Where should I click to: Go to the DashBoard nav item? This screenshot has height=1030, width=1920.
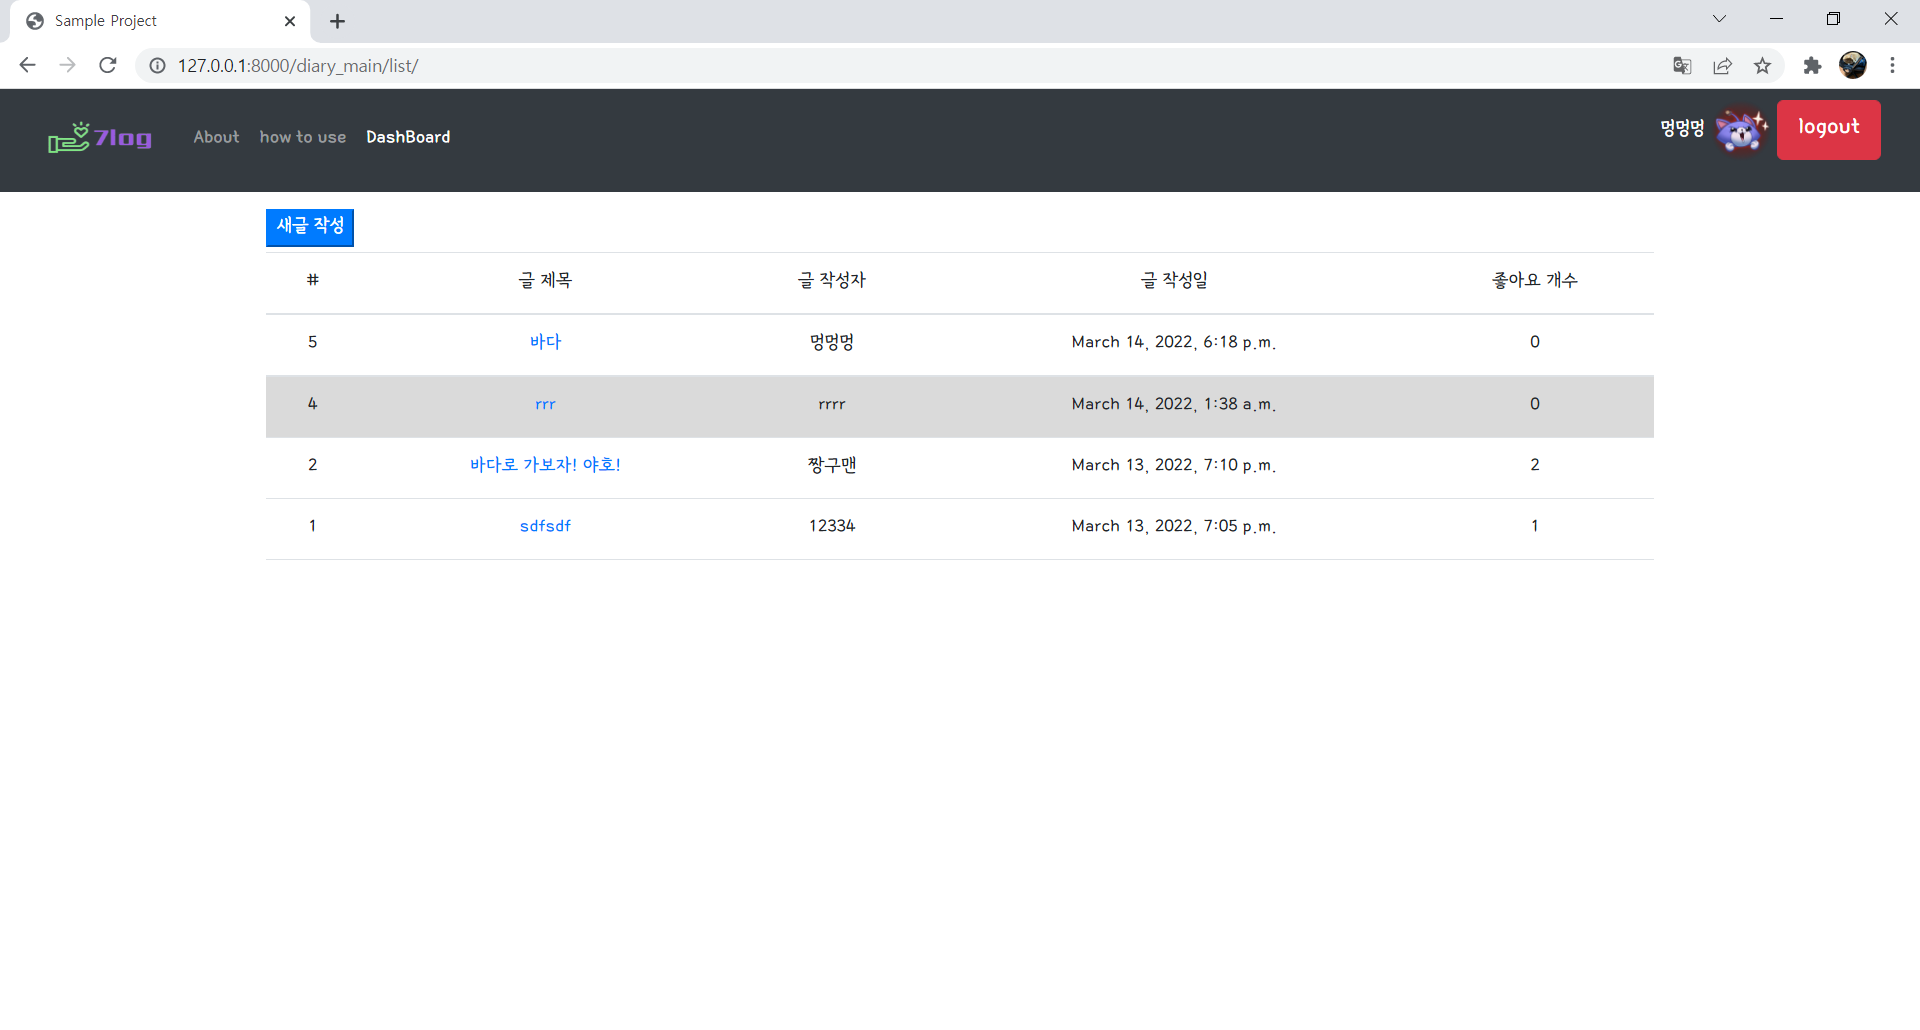[x=408, y=137]
